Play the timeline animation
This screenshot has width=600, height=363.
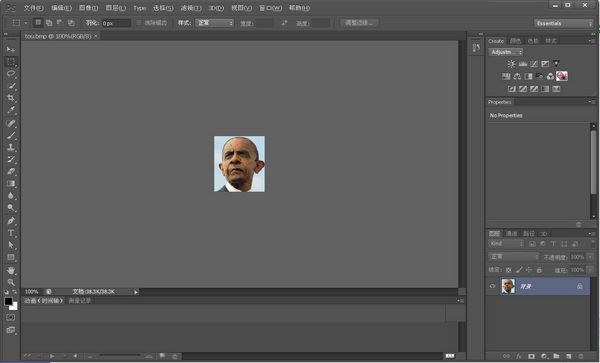click(52, 356)
